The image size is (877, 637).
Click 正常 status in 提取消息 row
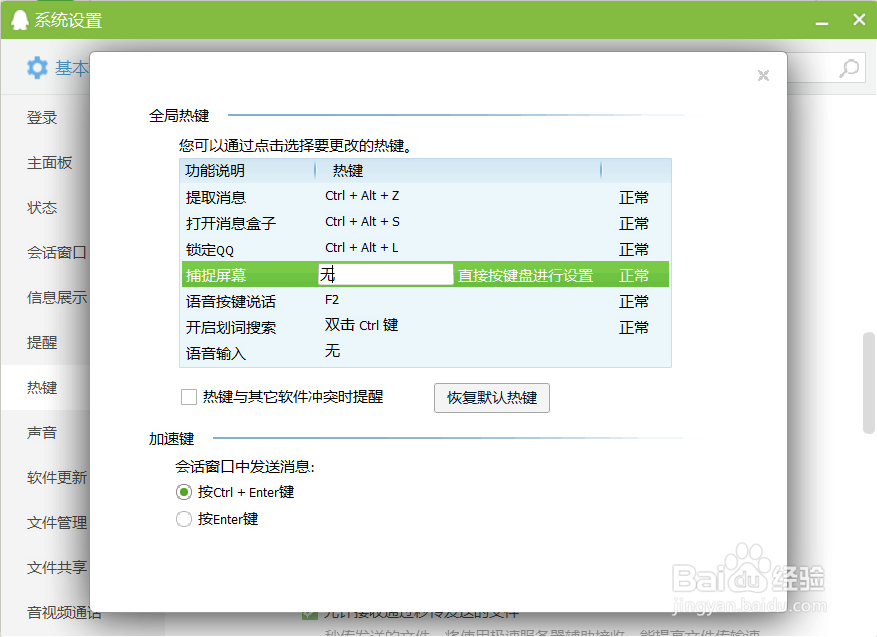[634, 197]
